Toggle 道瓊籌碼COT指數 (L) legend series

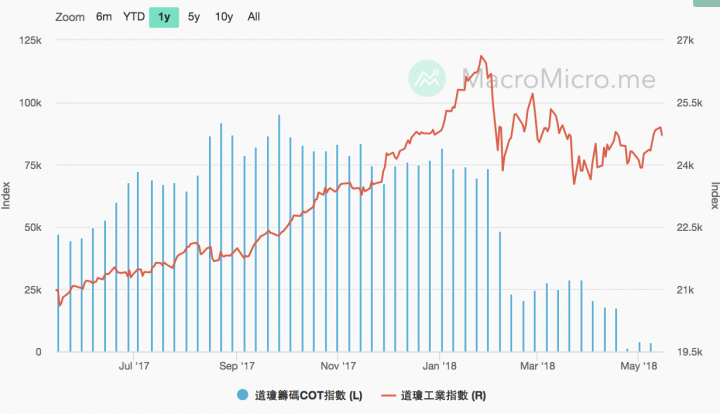pos(308,395)
